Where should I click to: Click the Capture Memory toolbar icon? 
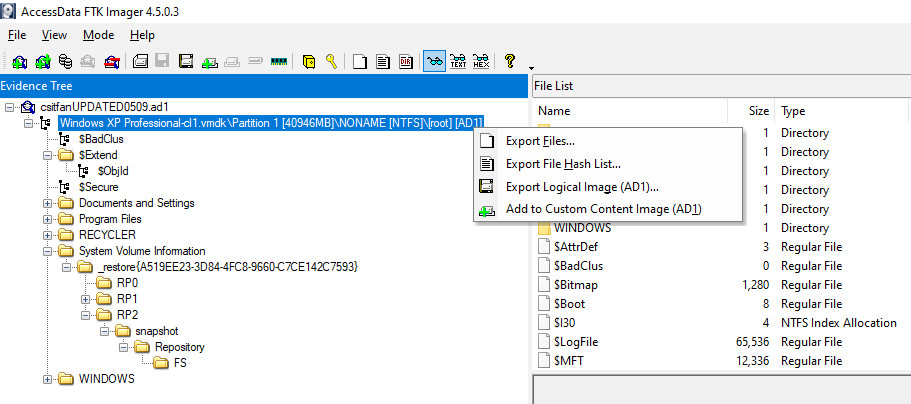279,61
